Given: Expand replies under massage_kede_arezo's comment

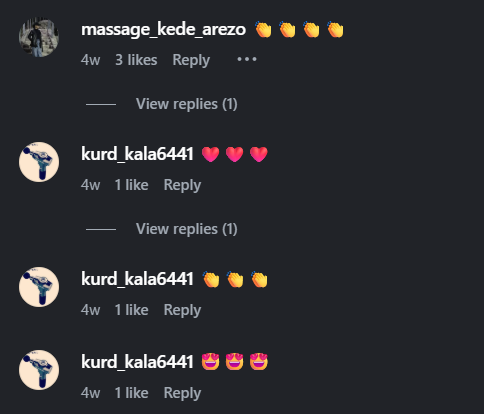Looking at the screenshot, I should coord(187,104).
